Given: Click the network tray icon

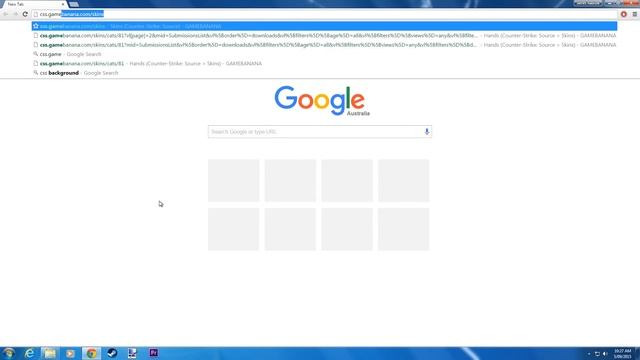Looking at the screenshot, I should pos(597,353).
